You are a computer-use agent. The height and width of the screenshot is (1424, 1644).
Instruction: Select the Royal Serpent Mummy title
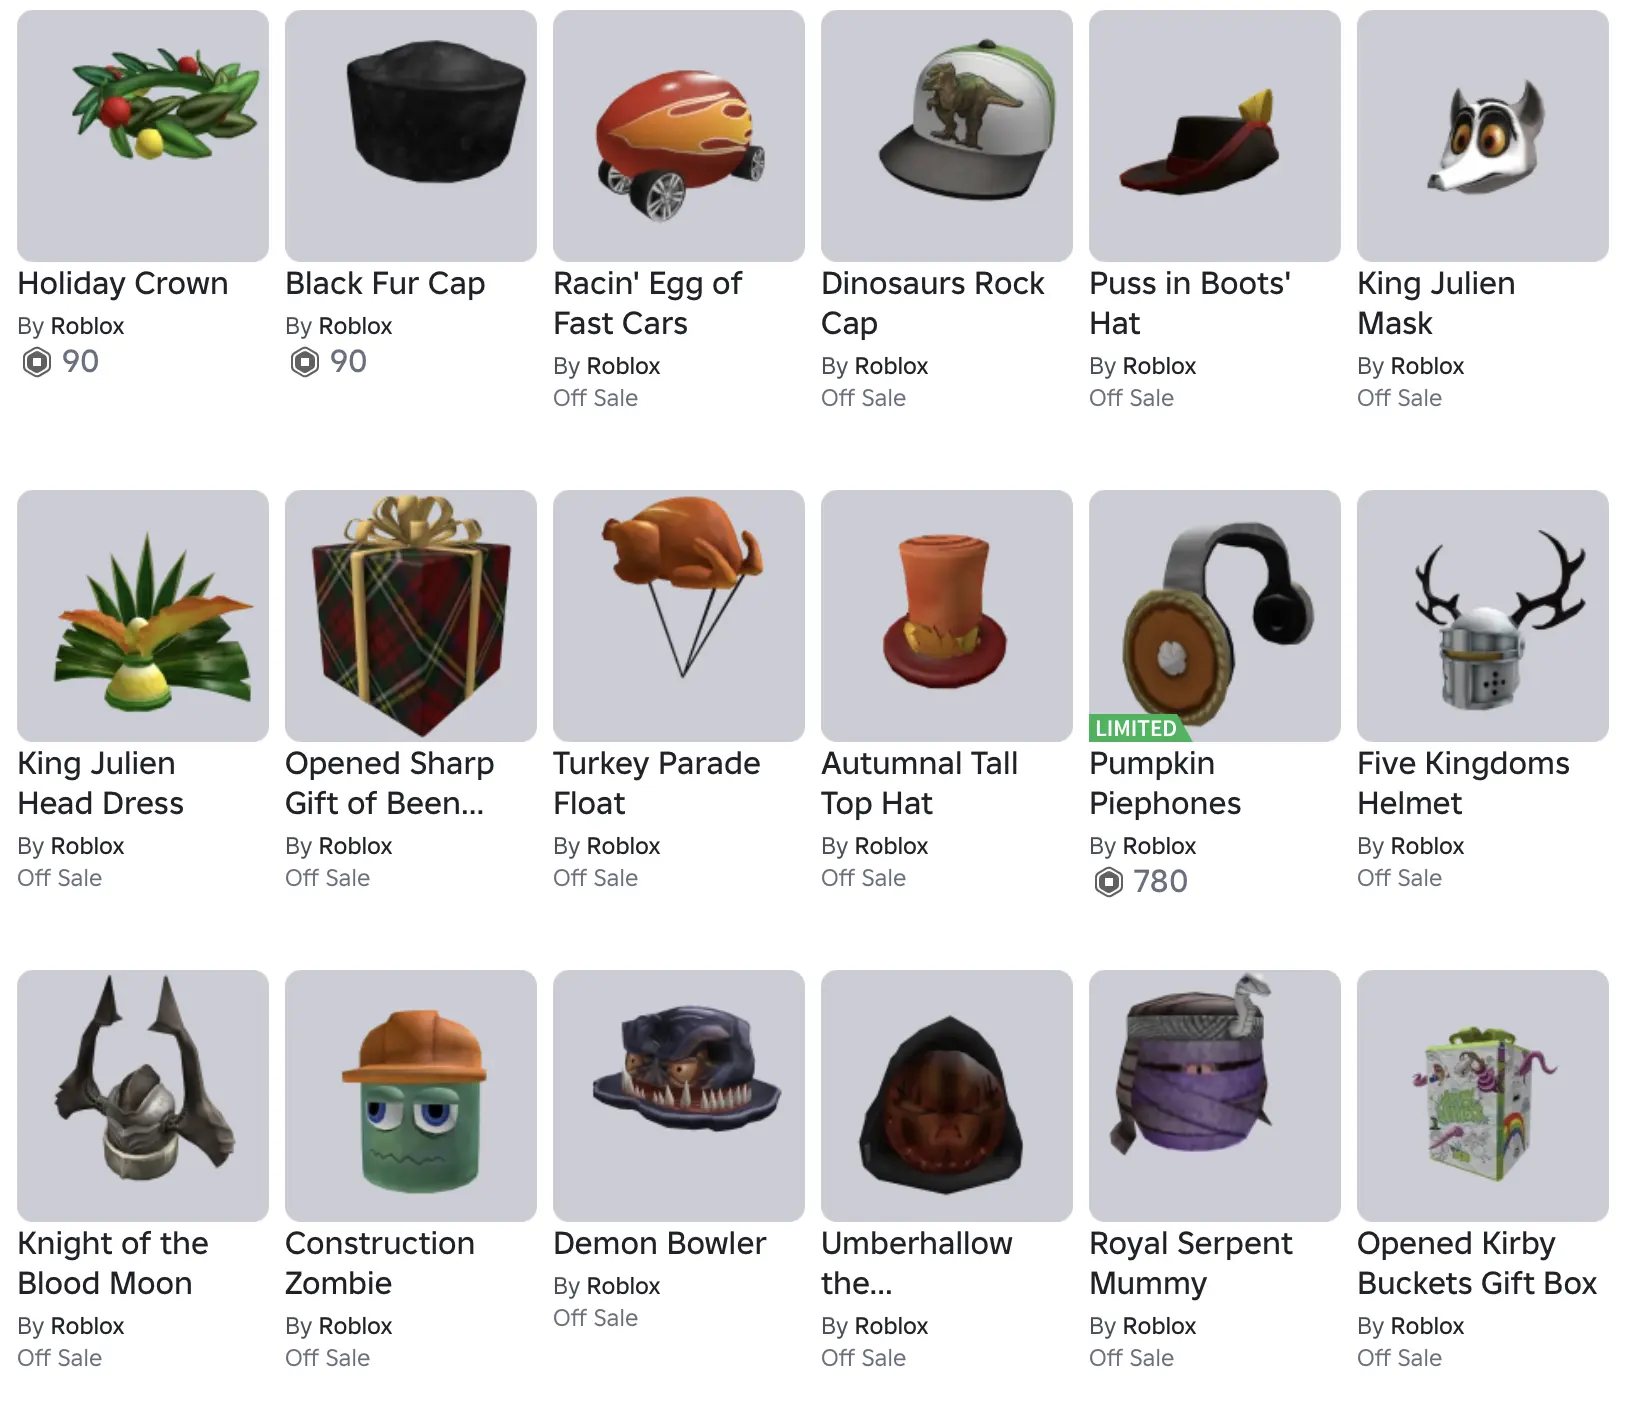pyautogui.click(x=1191, y=1263)
